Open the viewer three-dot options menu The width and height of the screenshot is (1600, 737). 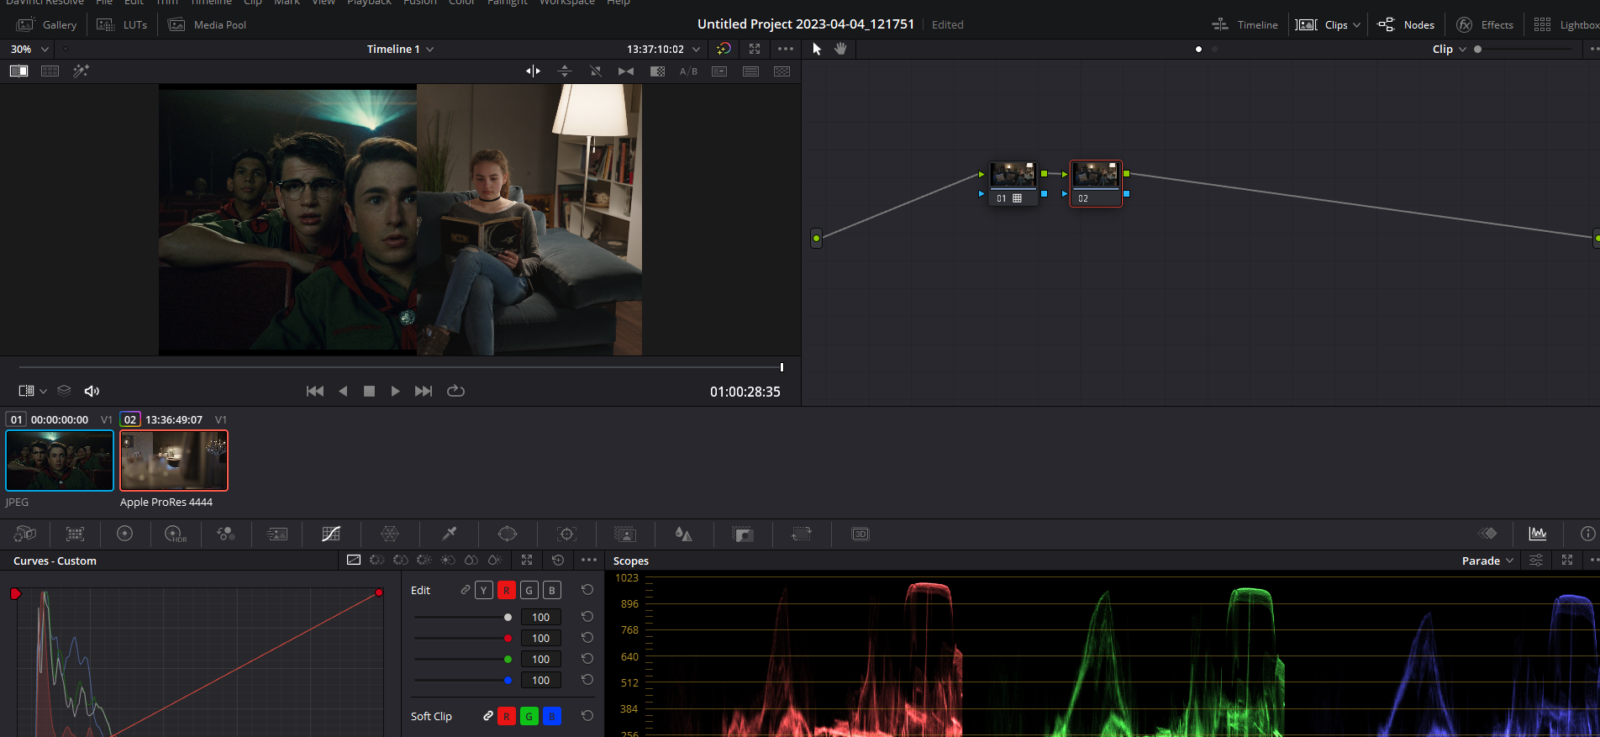(x=786, y=49)
